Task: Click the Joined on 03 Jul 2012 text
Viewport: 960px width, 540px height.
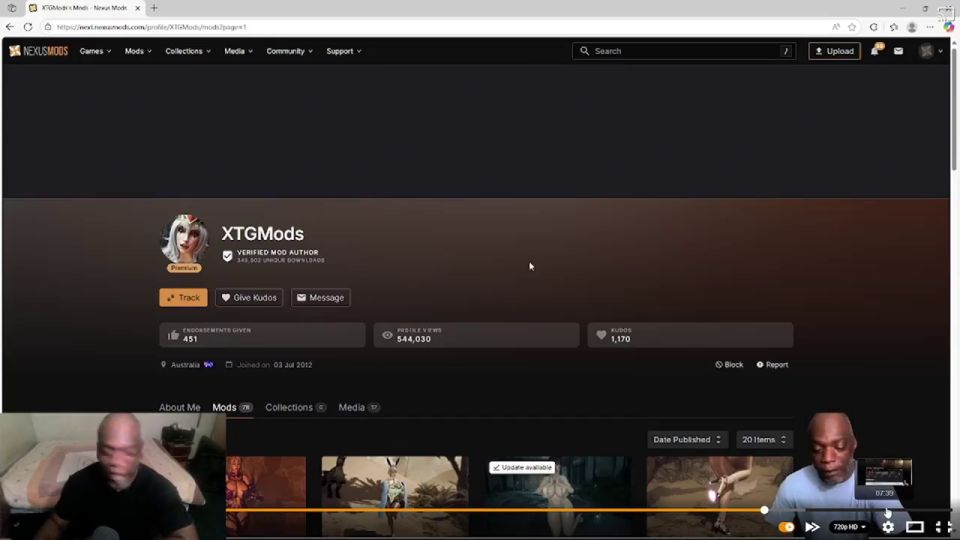Action: (274, 364)
